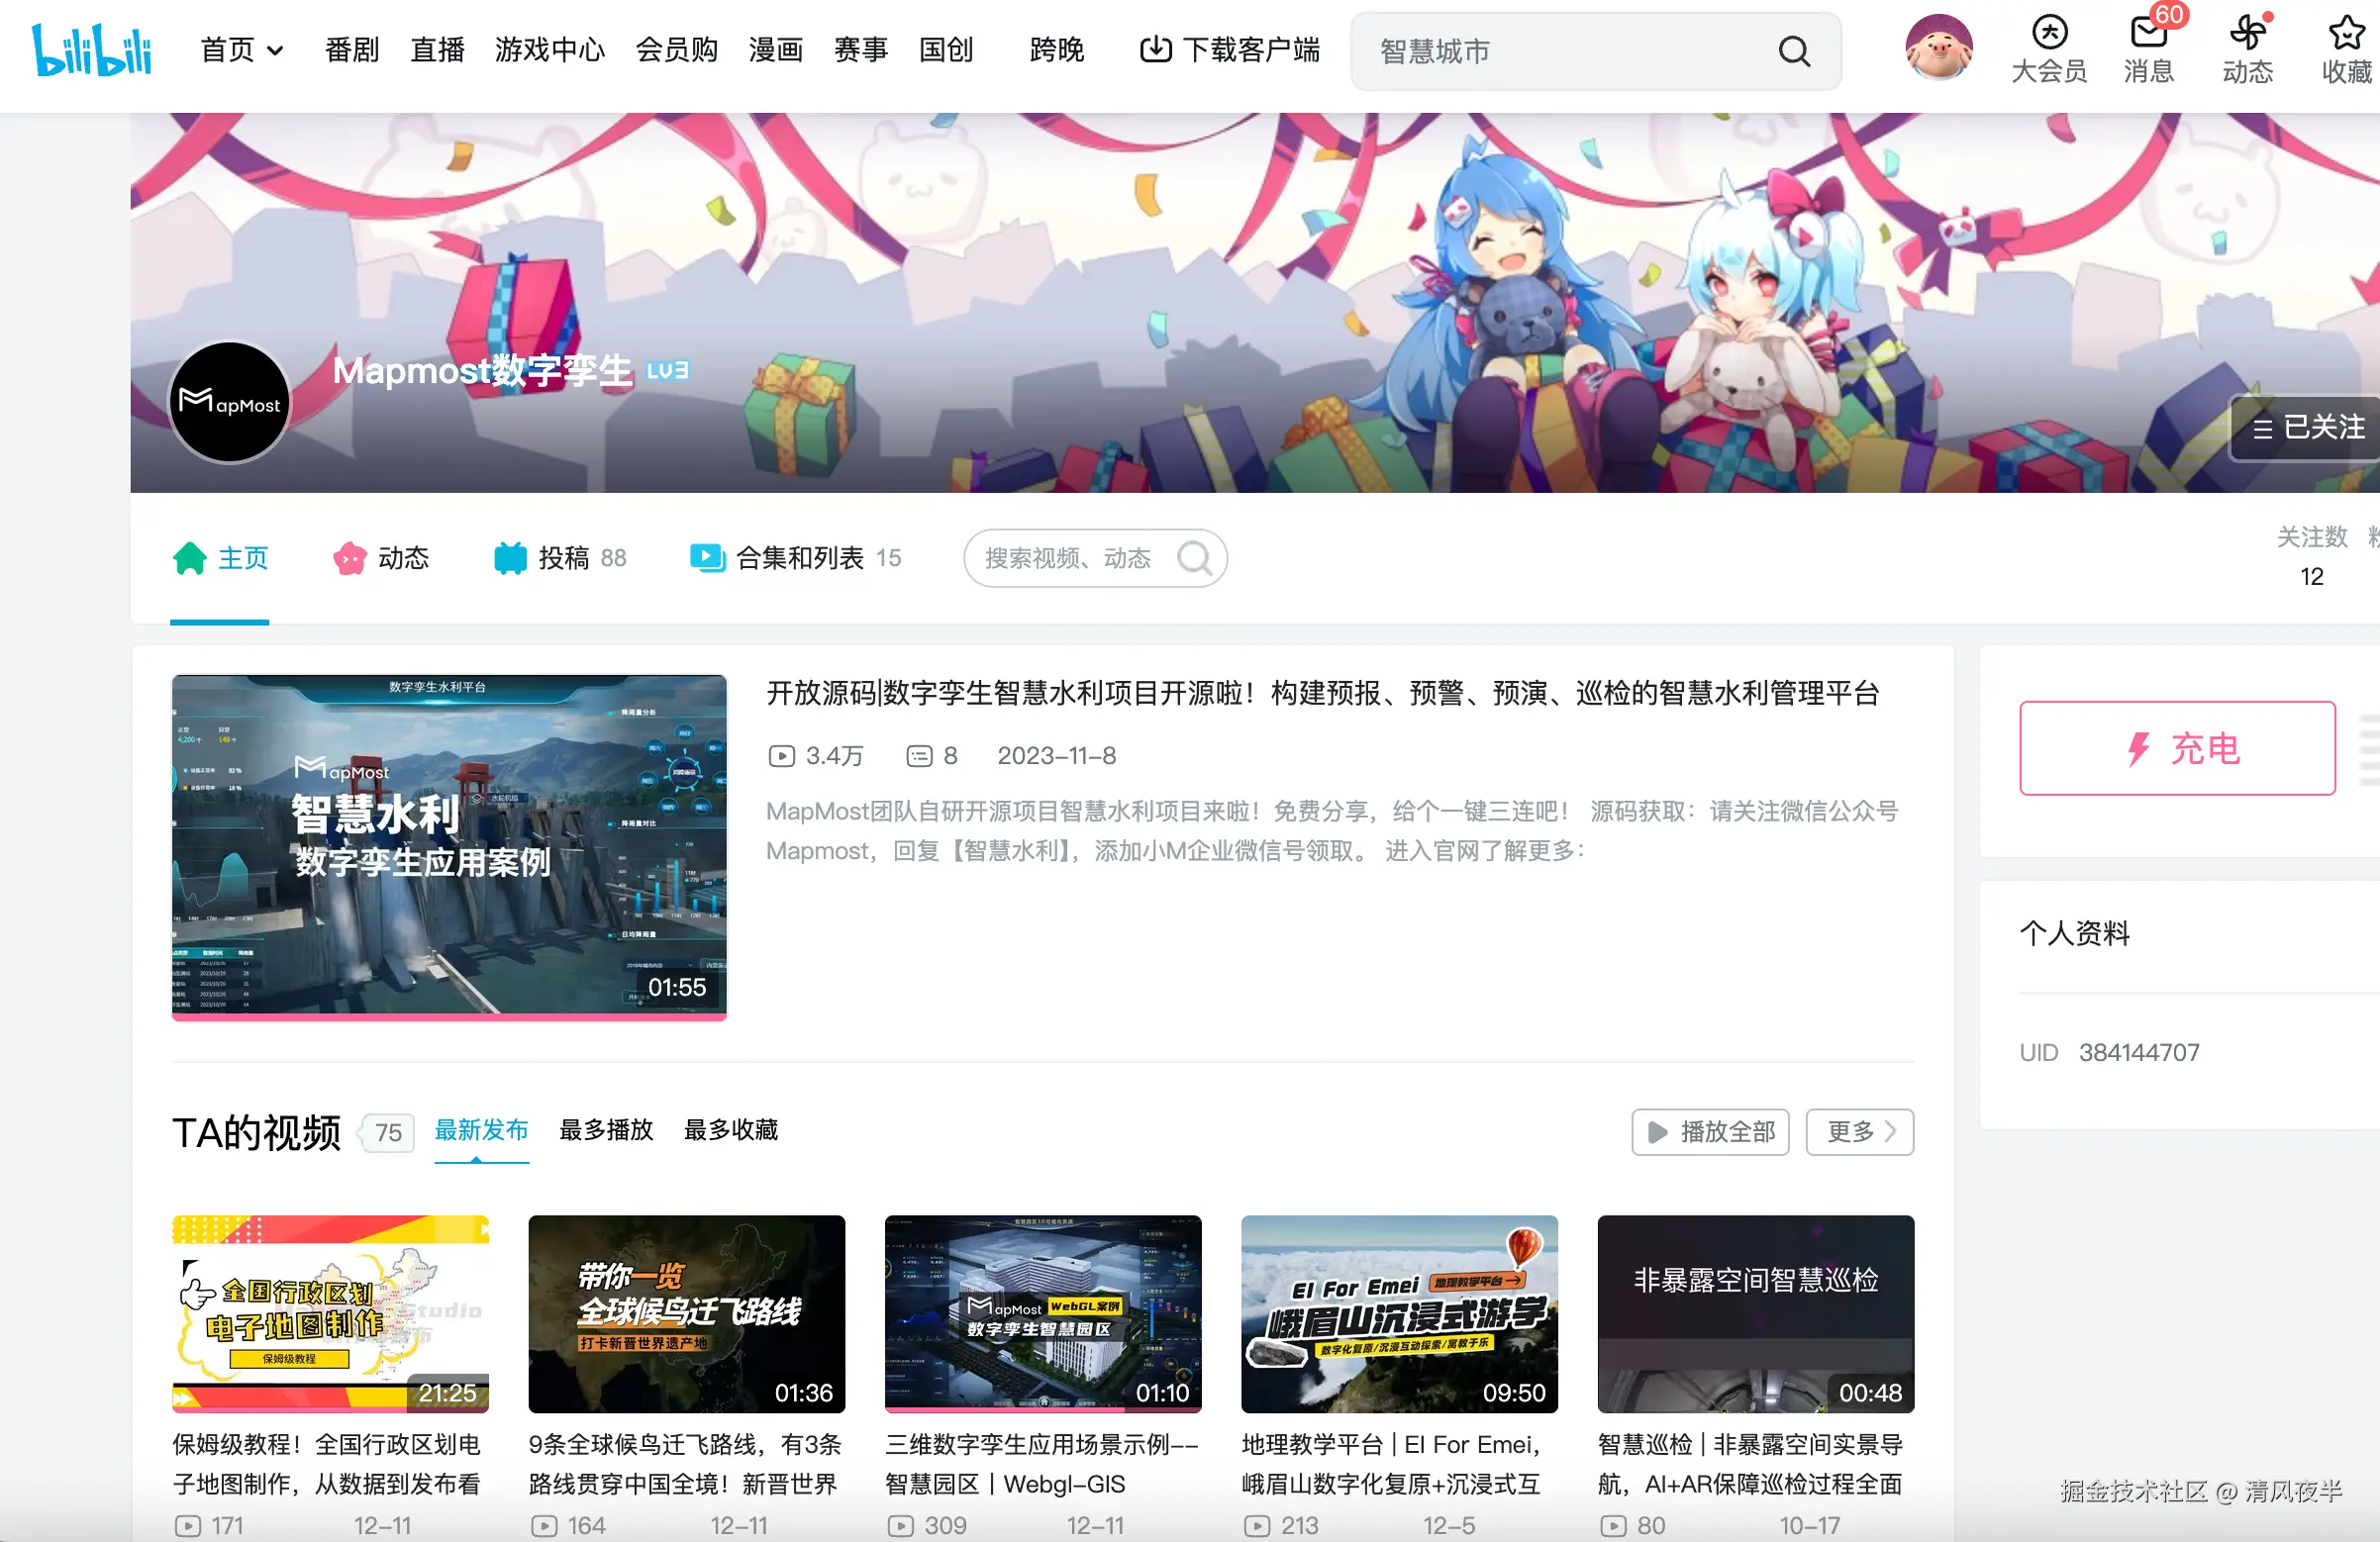Click the search magnifier icon in header
Viewport: 2380px width, 1542px height.
click(x=1794, y=51)
